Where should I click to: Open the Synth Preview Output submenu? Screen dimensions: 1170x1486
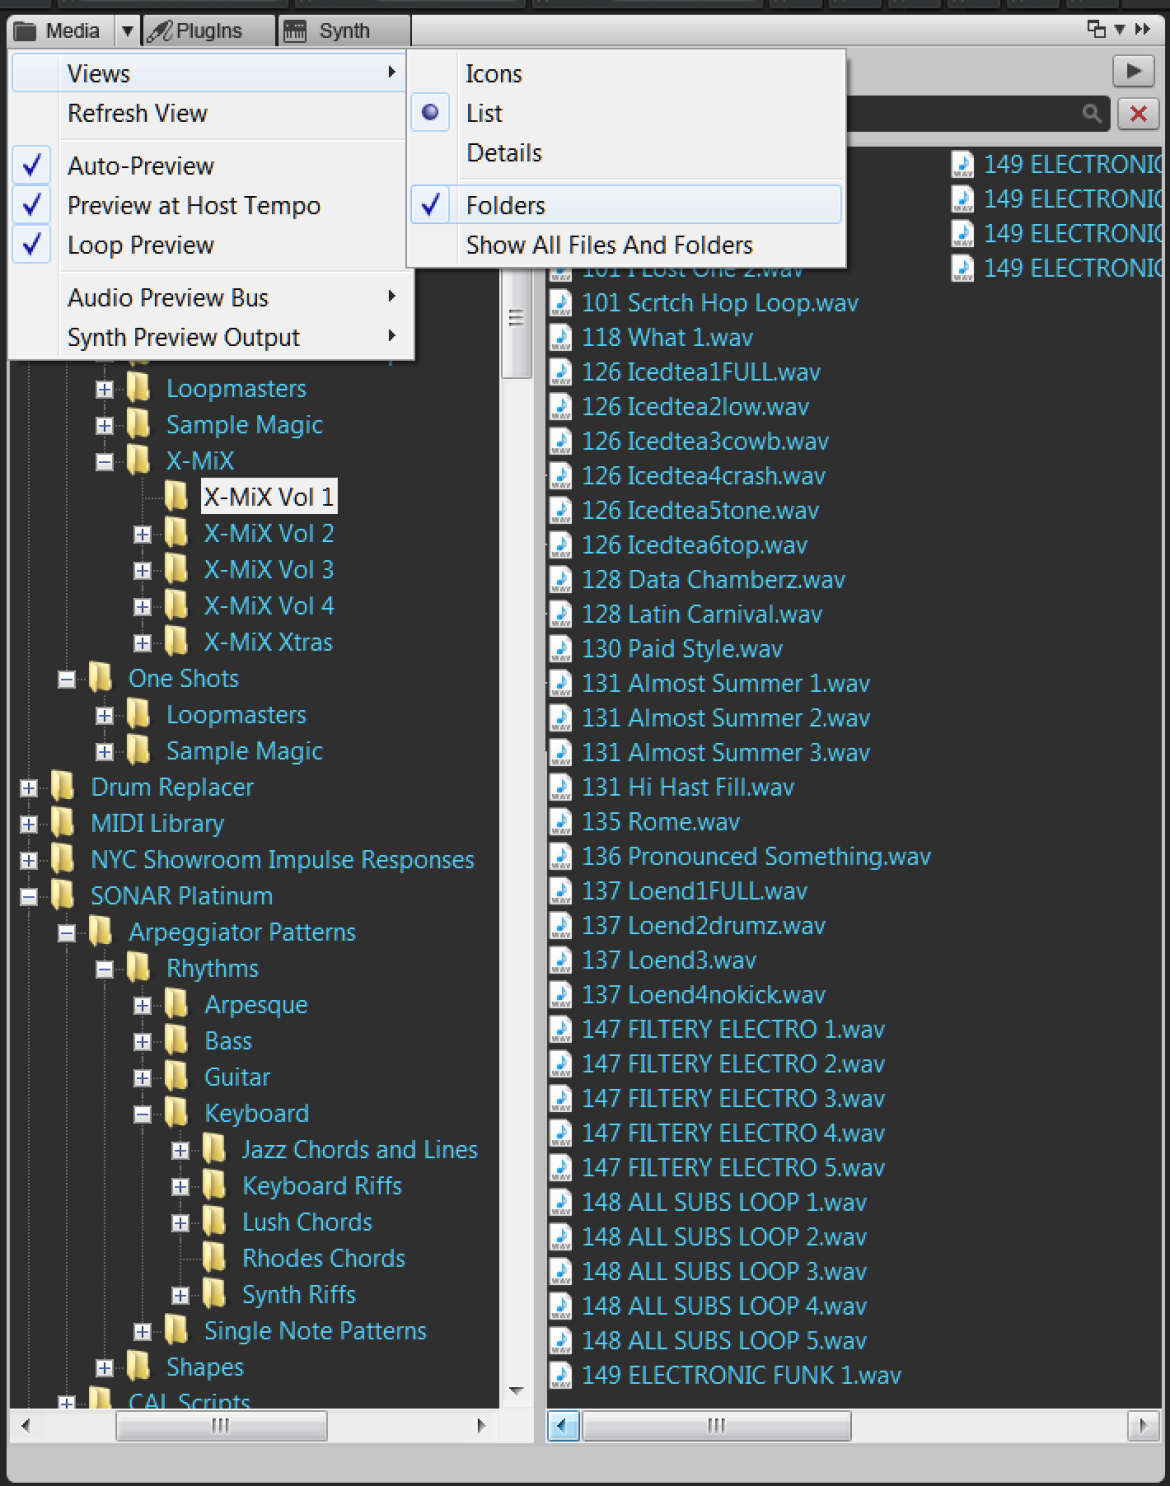tap(210, 338)
